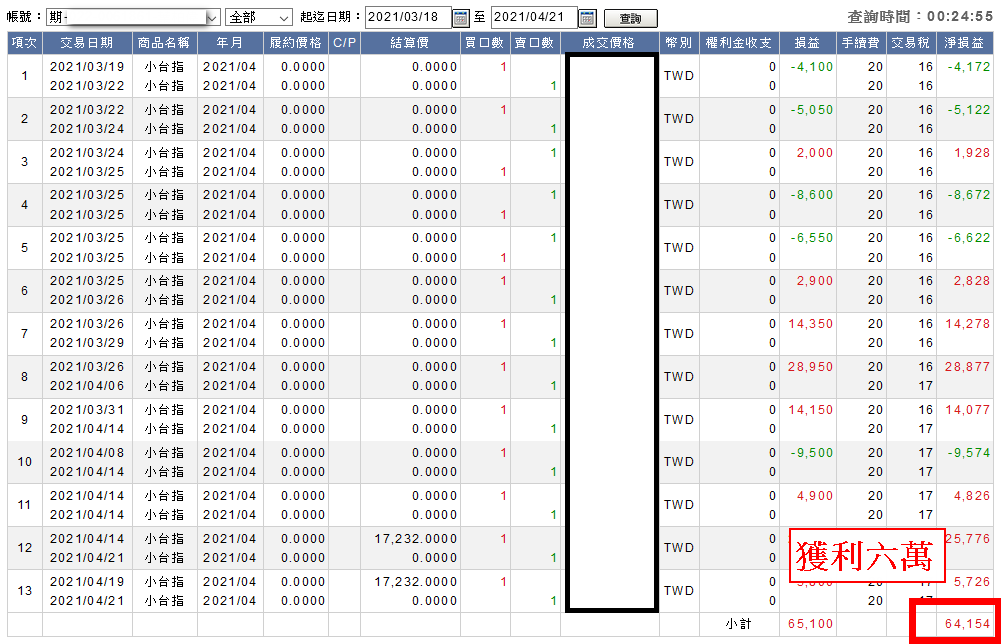The width and height of the screenshot is (1001, 644).
Task: Click the 淨損益 column header
Action: 964,43
